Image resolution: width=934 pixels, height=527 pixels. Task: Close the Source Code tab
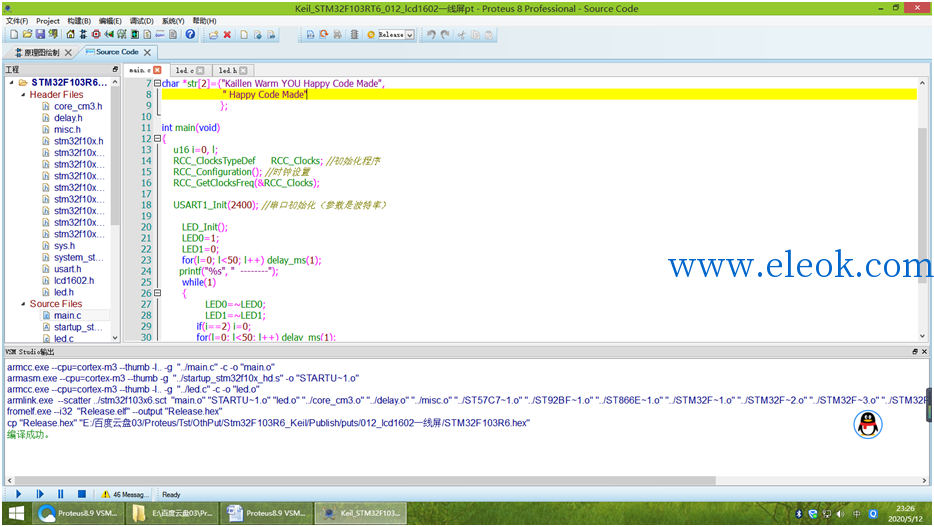(147, 52)
